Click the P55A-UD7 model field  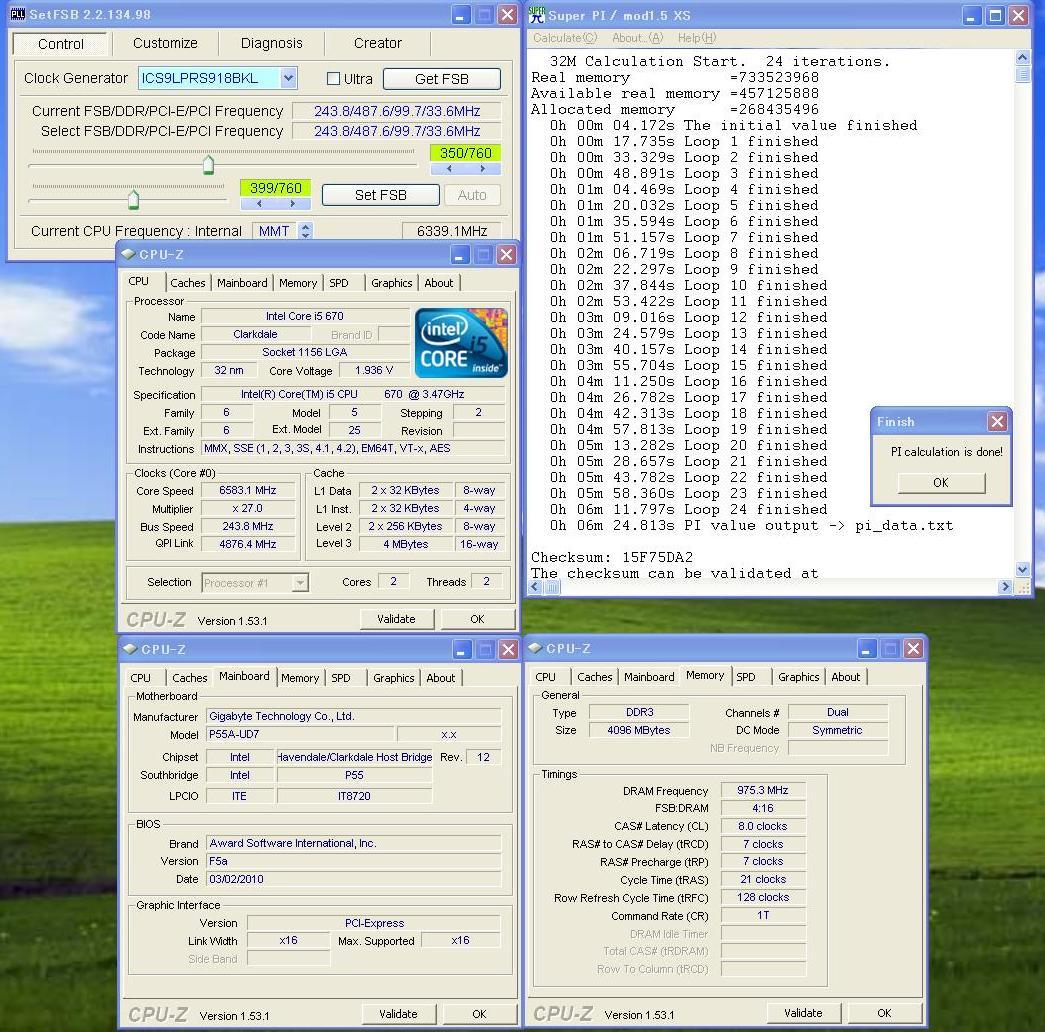click(x=300, y=734)
